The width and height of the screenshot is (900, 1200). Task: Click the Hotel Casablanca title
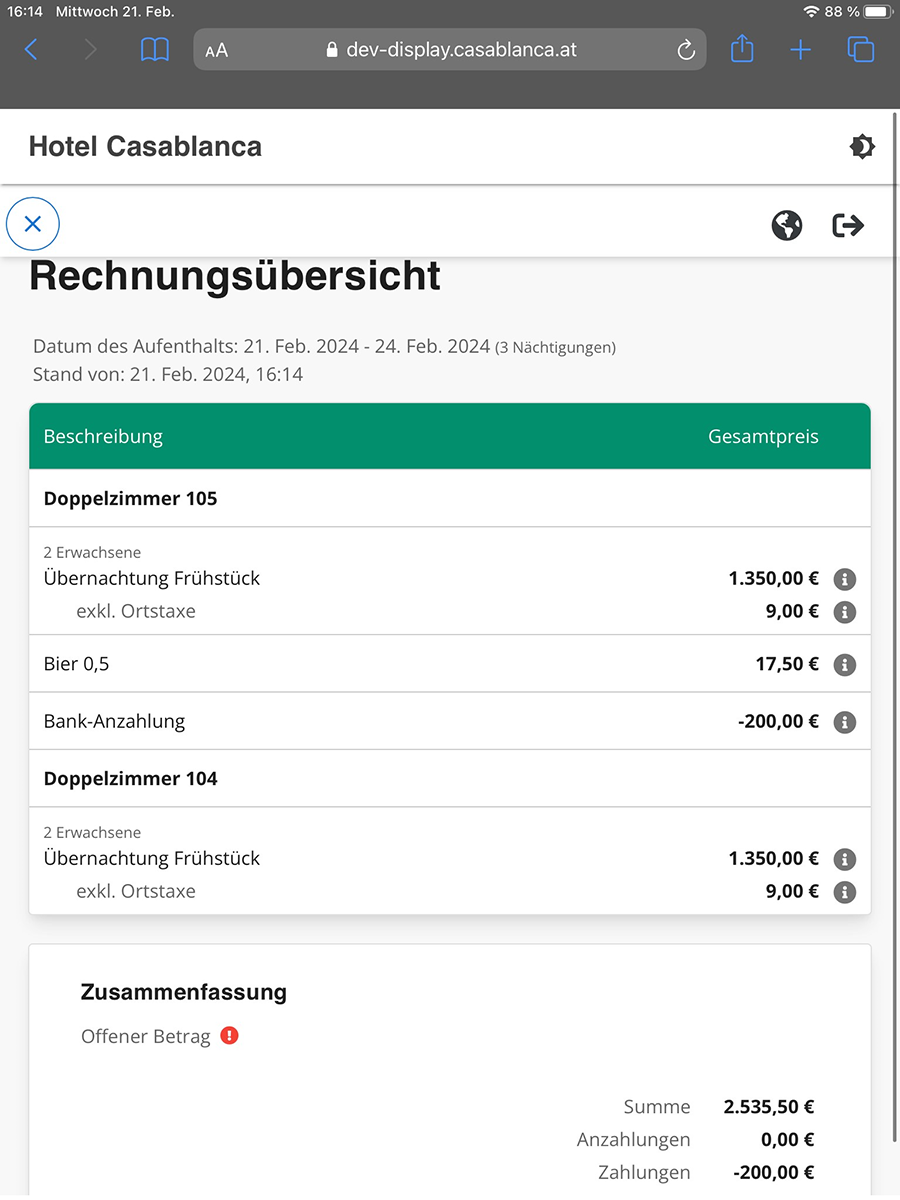click(145, 147)
